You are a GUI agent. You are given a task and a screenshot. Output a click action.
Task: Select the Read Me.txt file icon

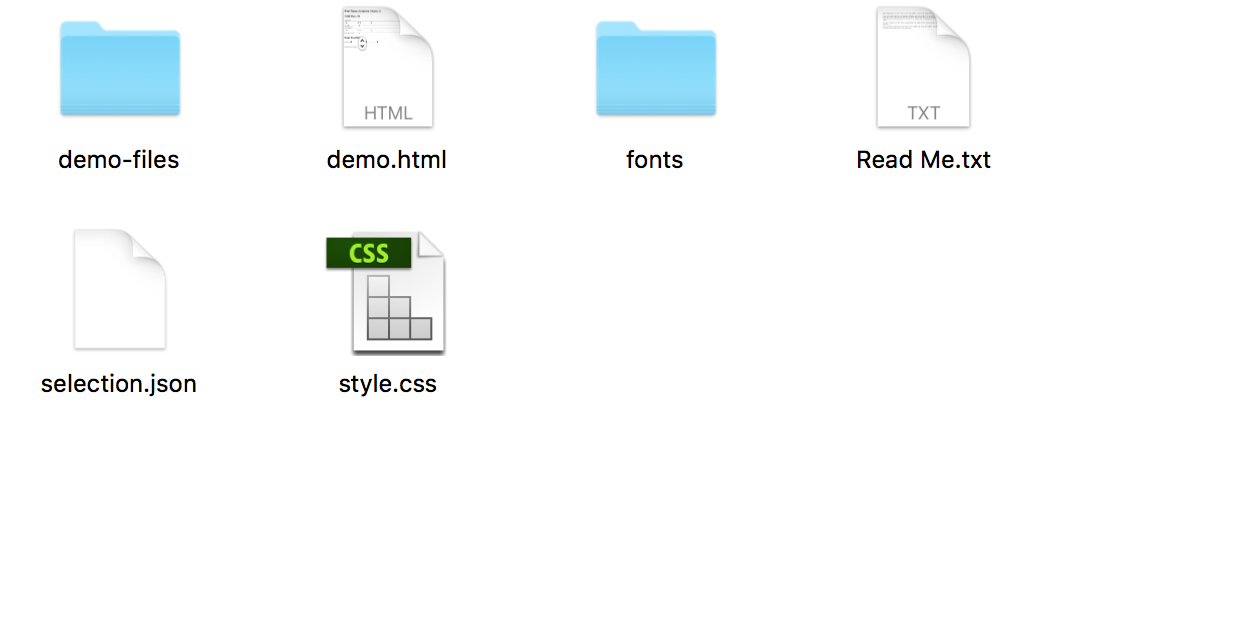pyautogui.click(x=923, y=67)
